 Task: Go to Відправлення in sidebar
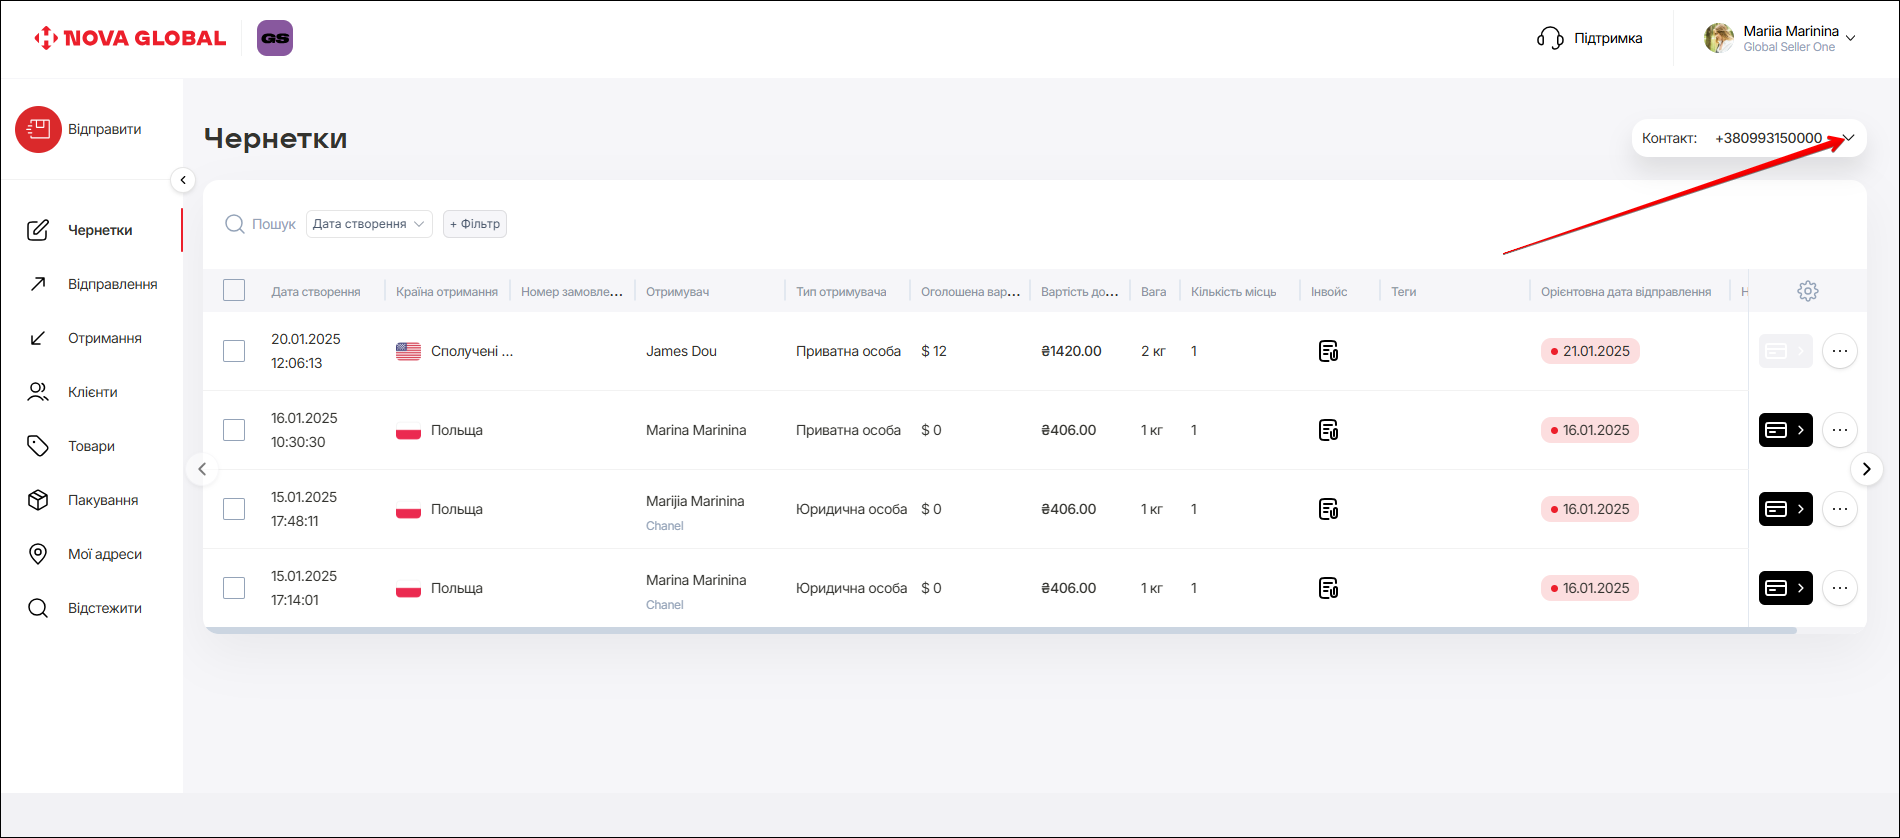(112, 284)
